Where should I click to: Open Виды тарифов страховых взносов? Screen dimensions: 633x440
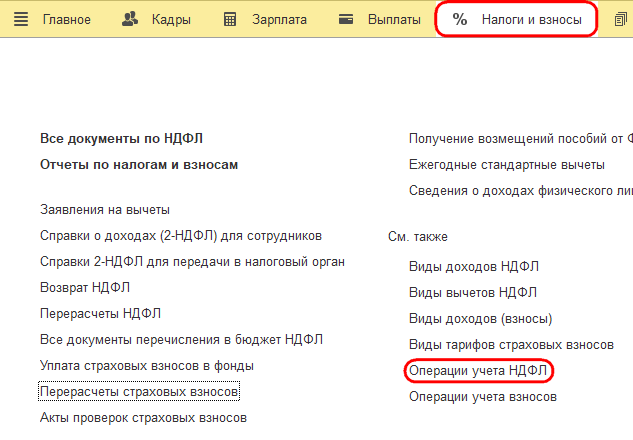coord(511,345)
